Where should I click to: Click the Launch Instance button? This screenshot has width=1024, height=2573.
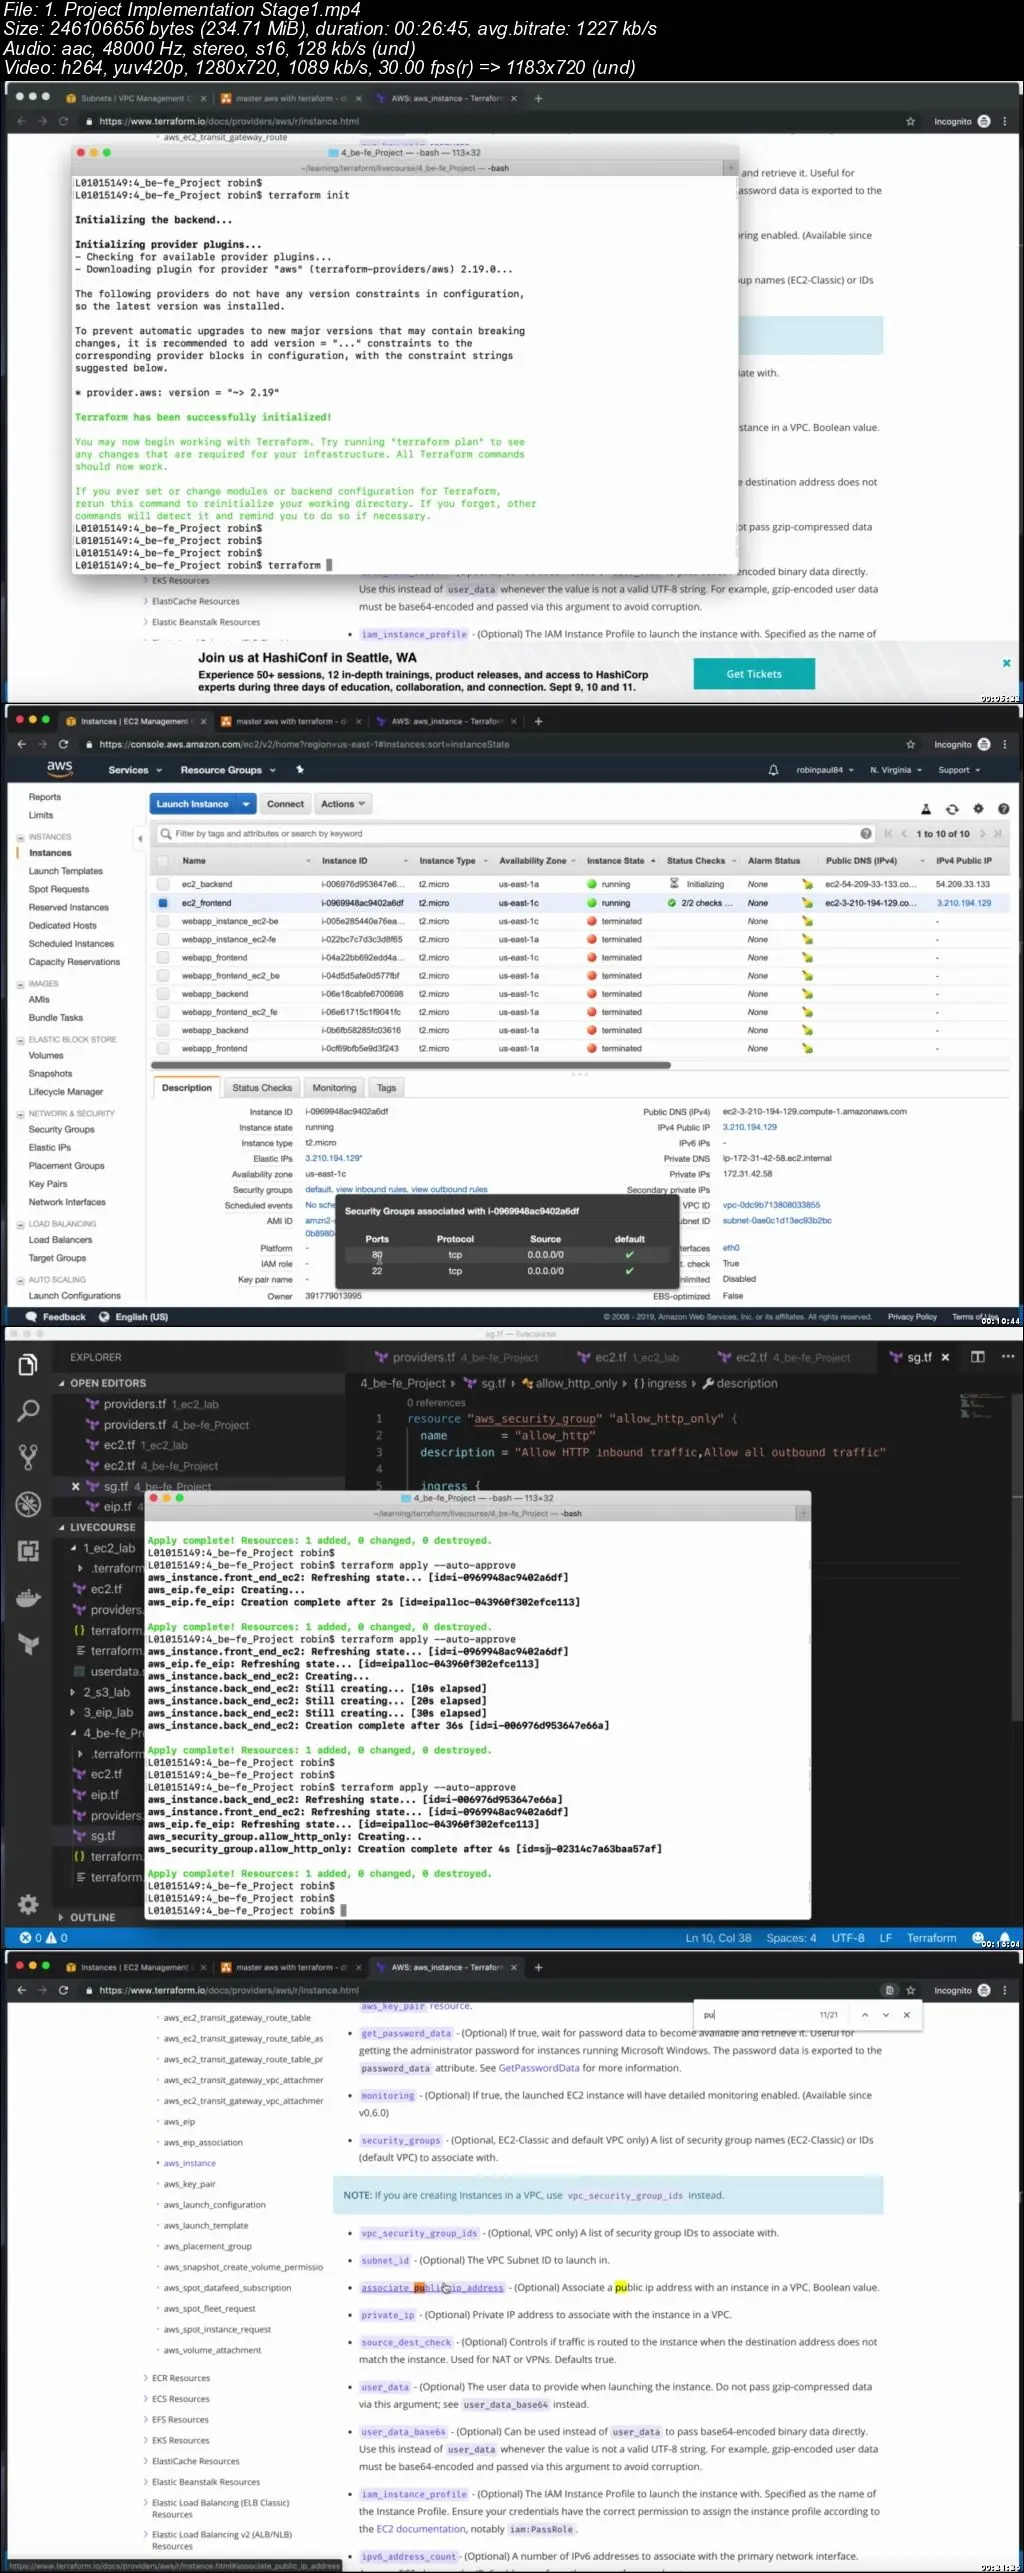pyautogui.click(x=193, y=804)
